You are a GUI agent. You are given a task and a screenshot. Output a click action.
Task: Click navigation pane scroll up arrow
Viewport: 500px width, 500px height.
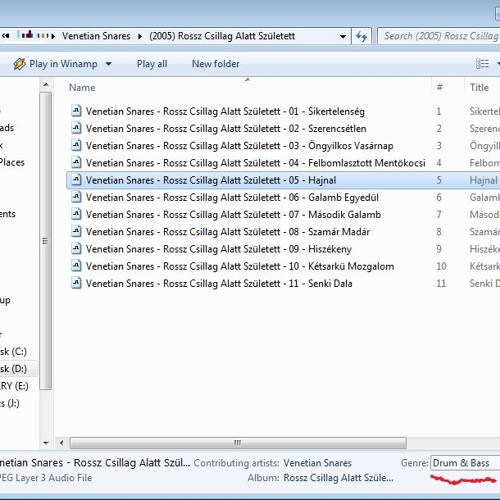[x=46, y=85]
